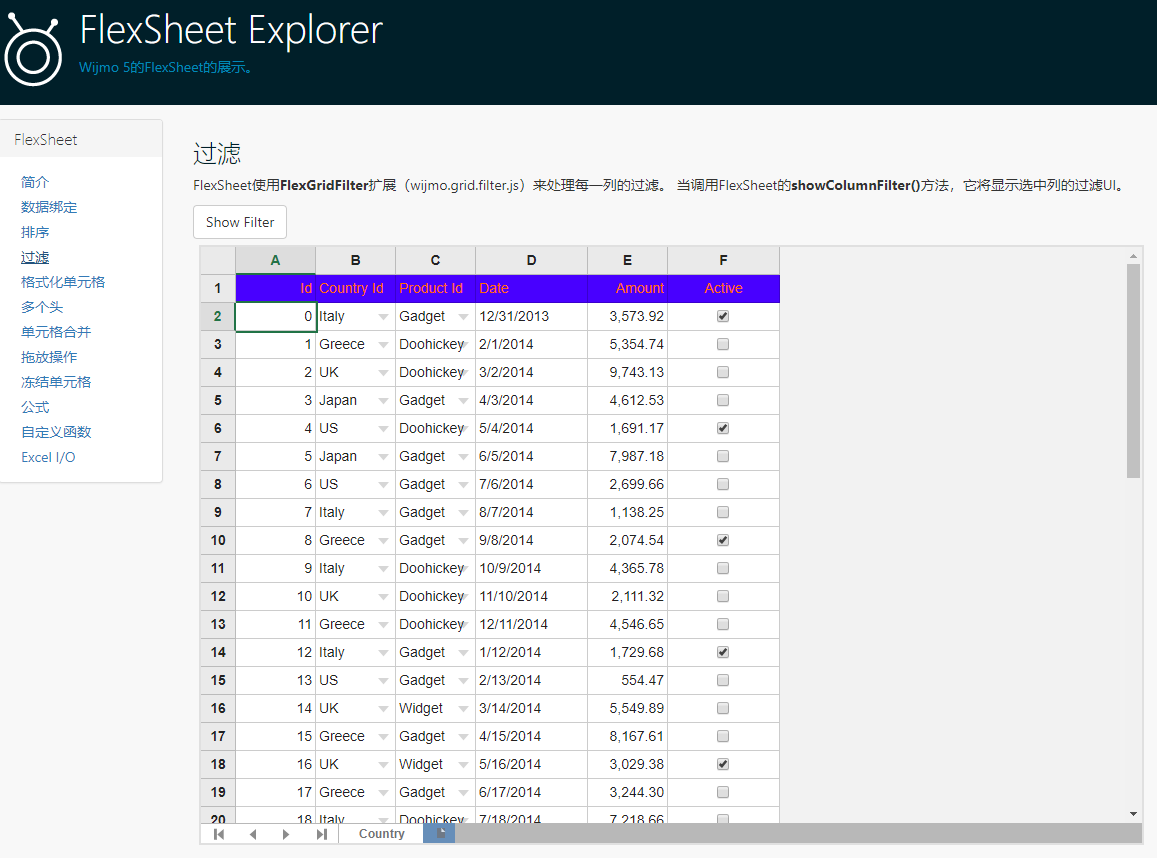Jump to last sheet navigation arrow
Image resolution: width=1157 pixels, height=858 pixels.
(321, 834)
